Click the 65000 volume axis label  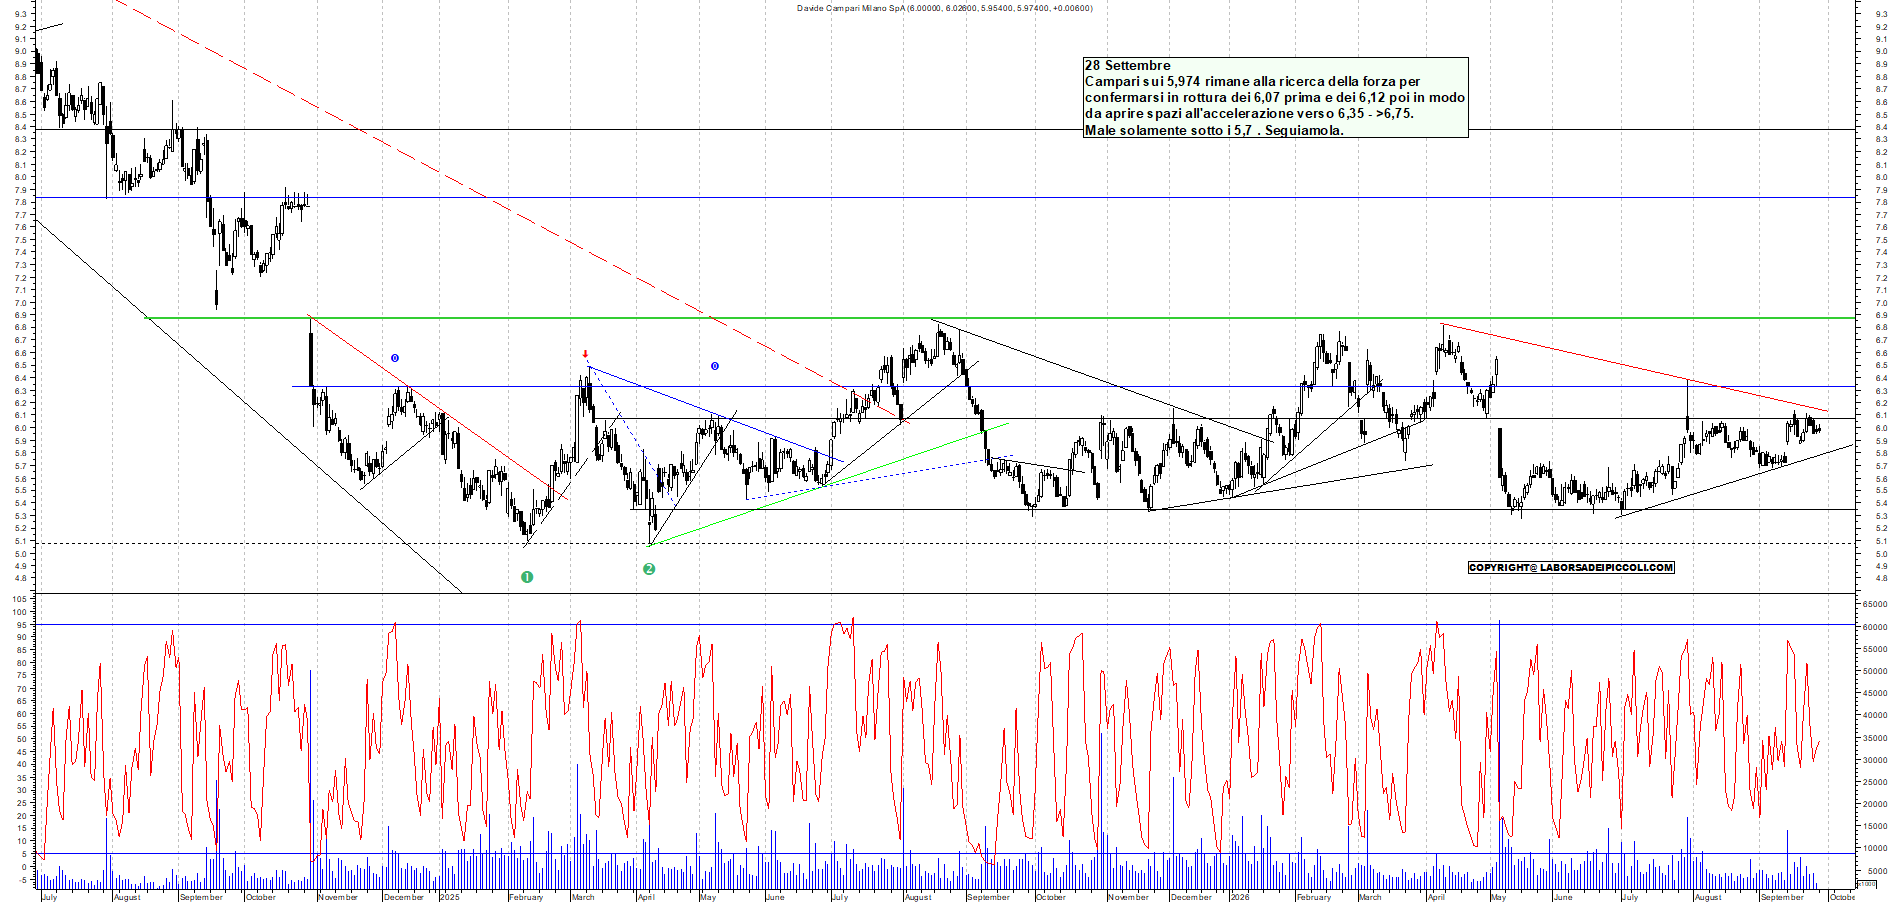1873,604
